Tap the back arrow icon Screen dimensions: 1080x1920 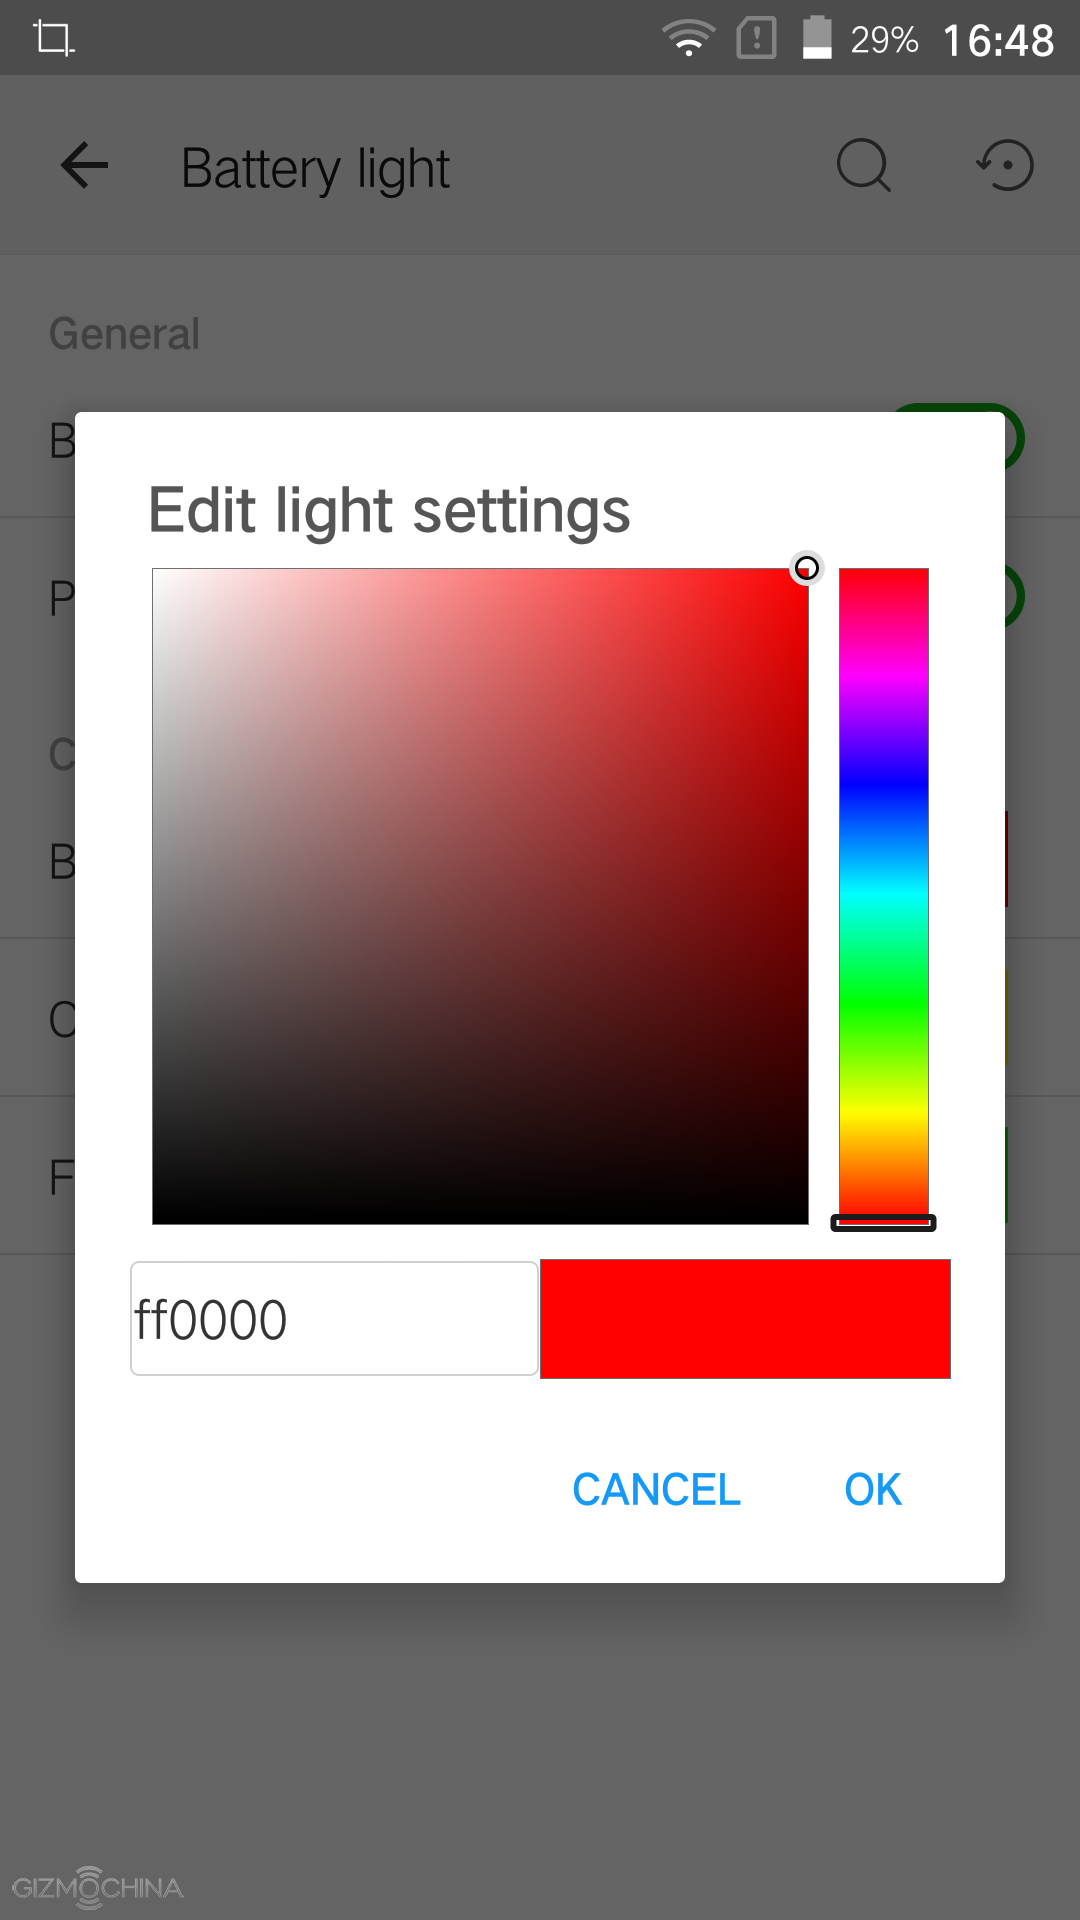tap(84, 166)
